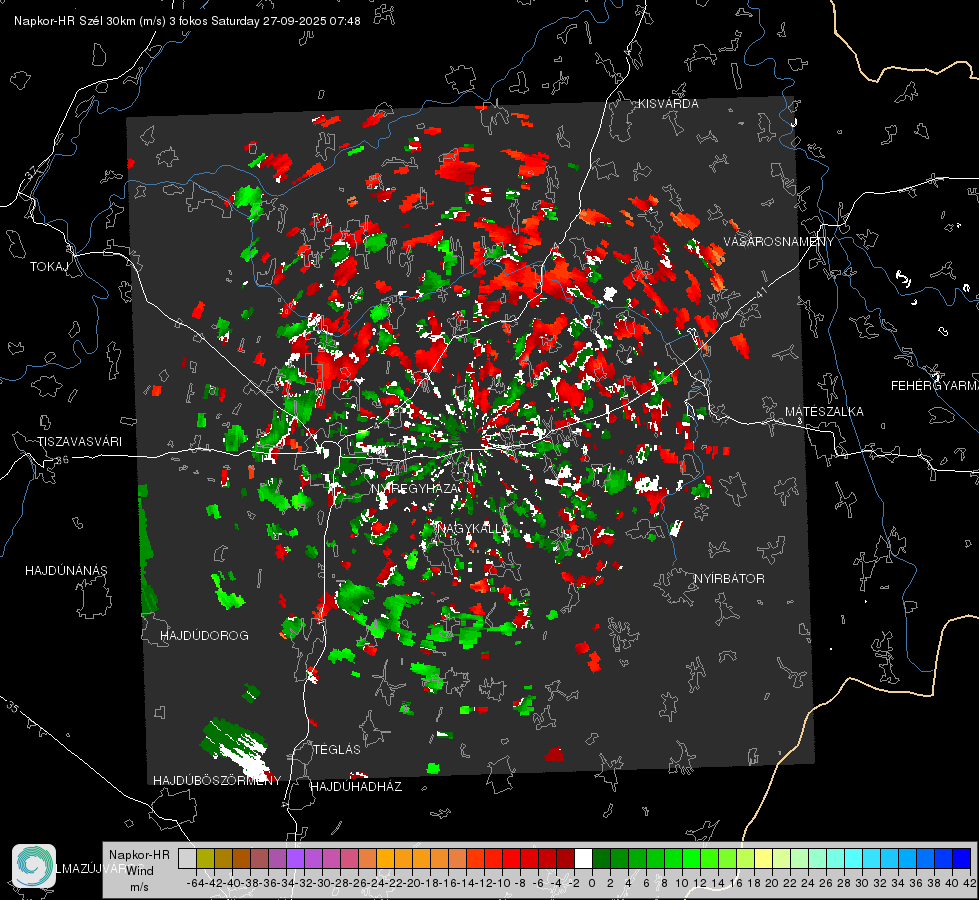Screen dimensions: 979x900
Task: Click the TÉGLÁS town label
Action: click(336, 749)
